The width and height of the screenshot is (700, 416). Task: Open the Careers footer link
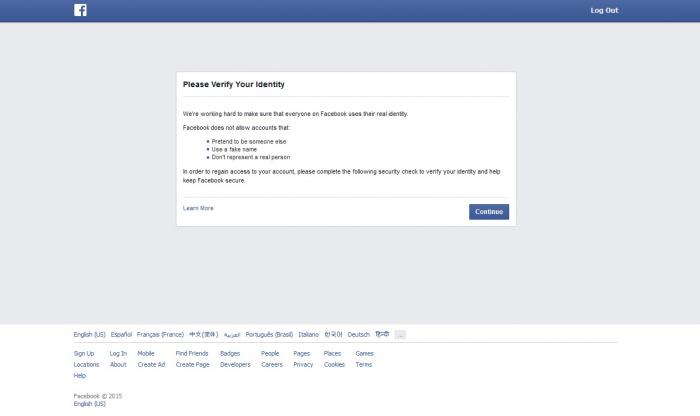tap(272, 364)
